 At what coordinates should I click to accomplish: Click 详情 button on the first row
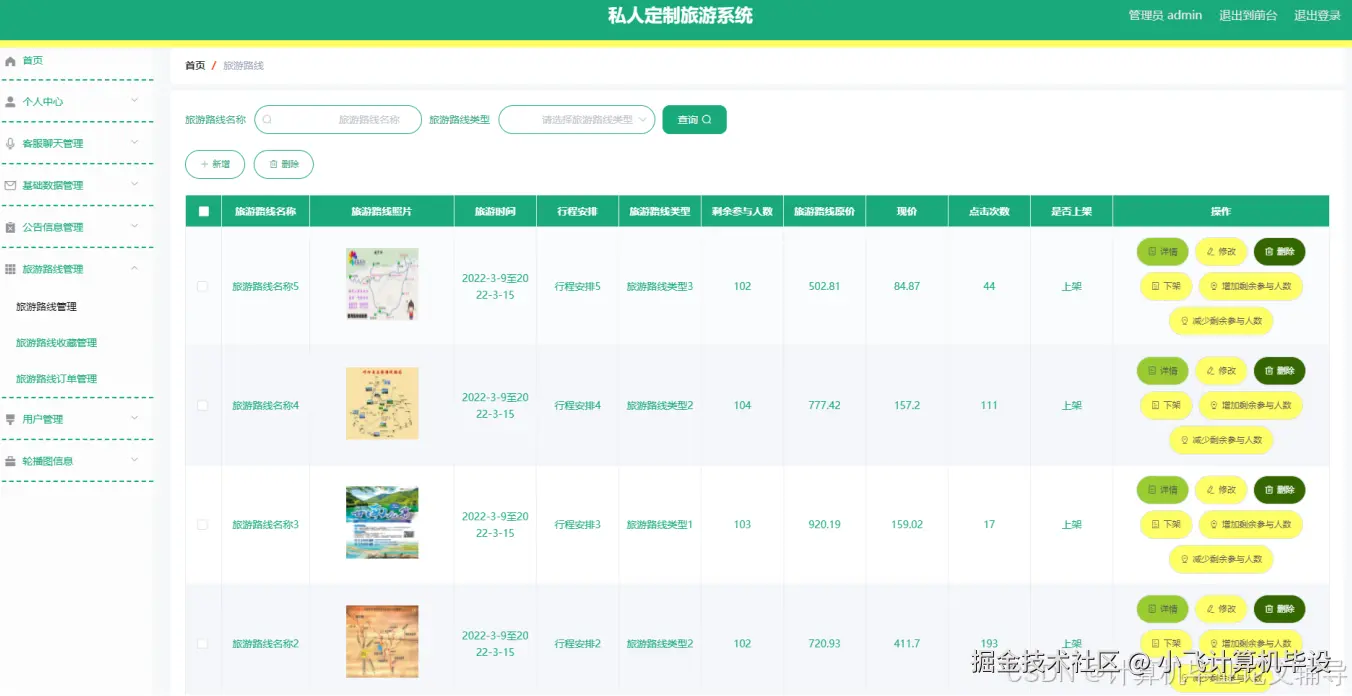tap(1161, 251)
